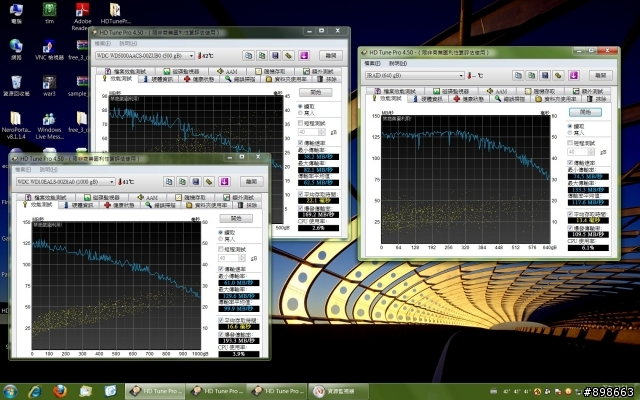Save screenshot floppy icon in JRAID window

pos(545,76)
